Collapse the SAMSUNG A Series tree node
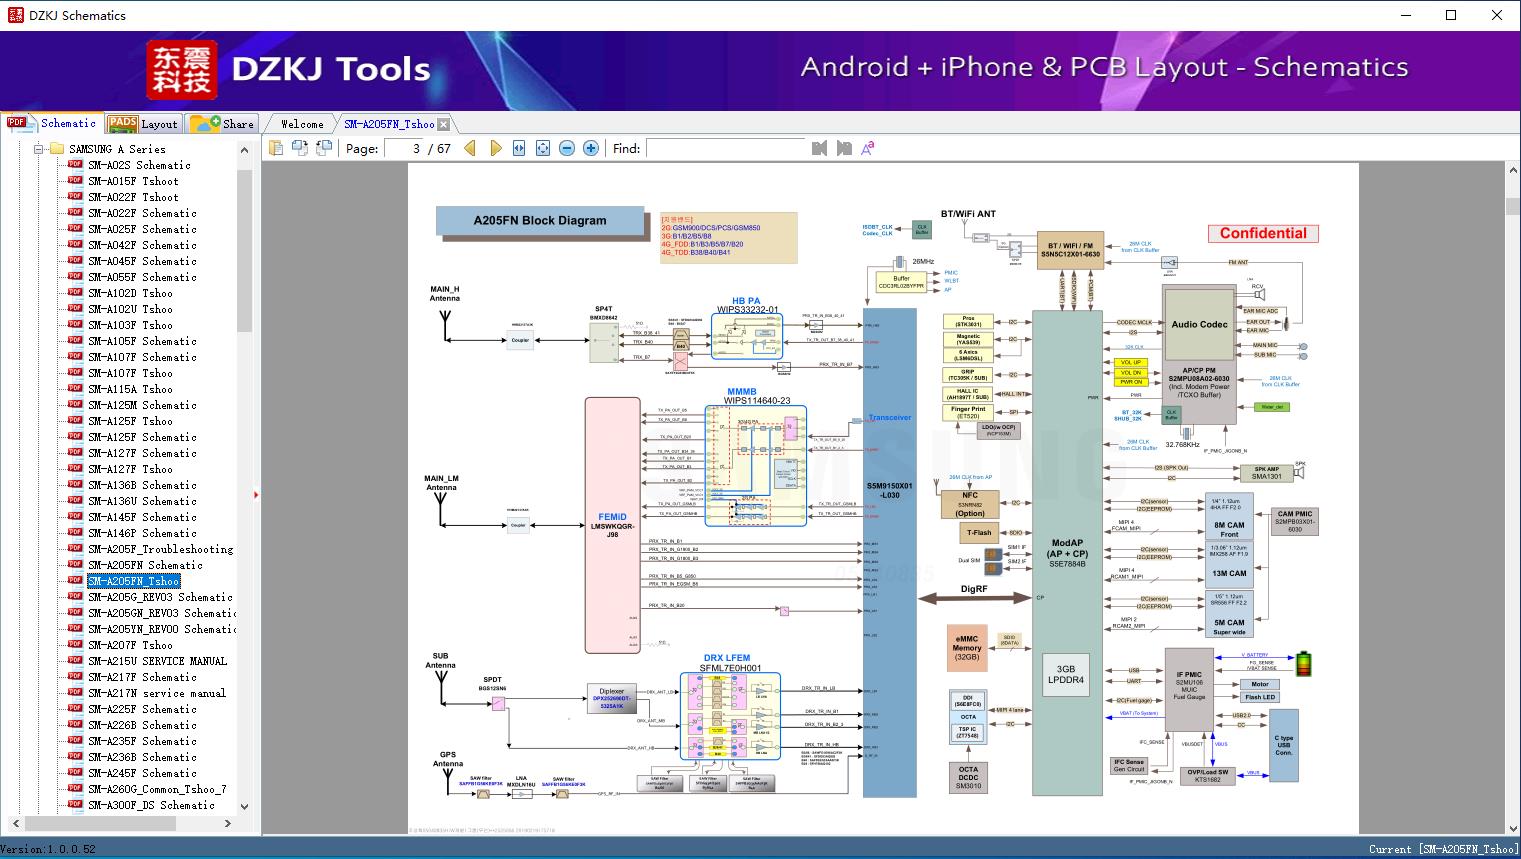 pyautogui.click(x=39, y=149)
